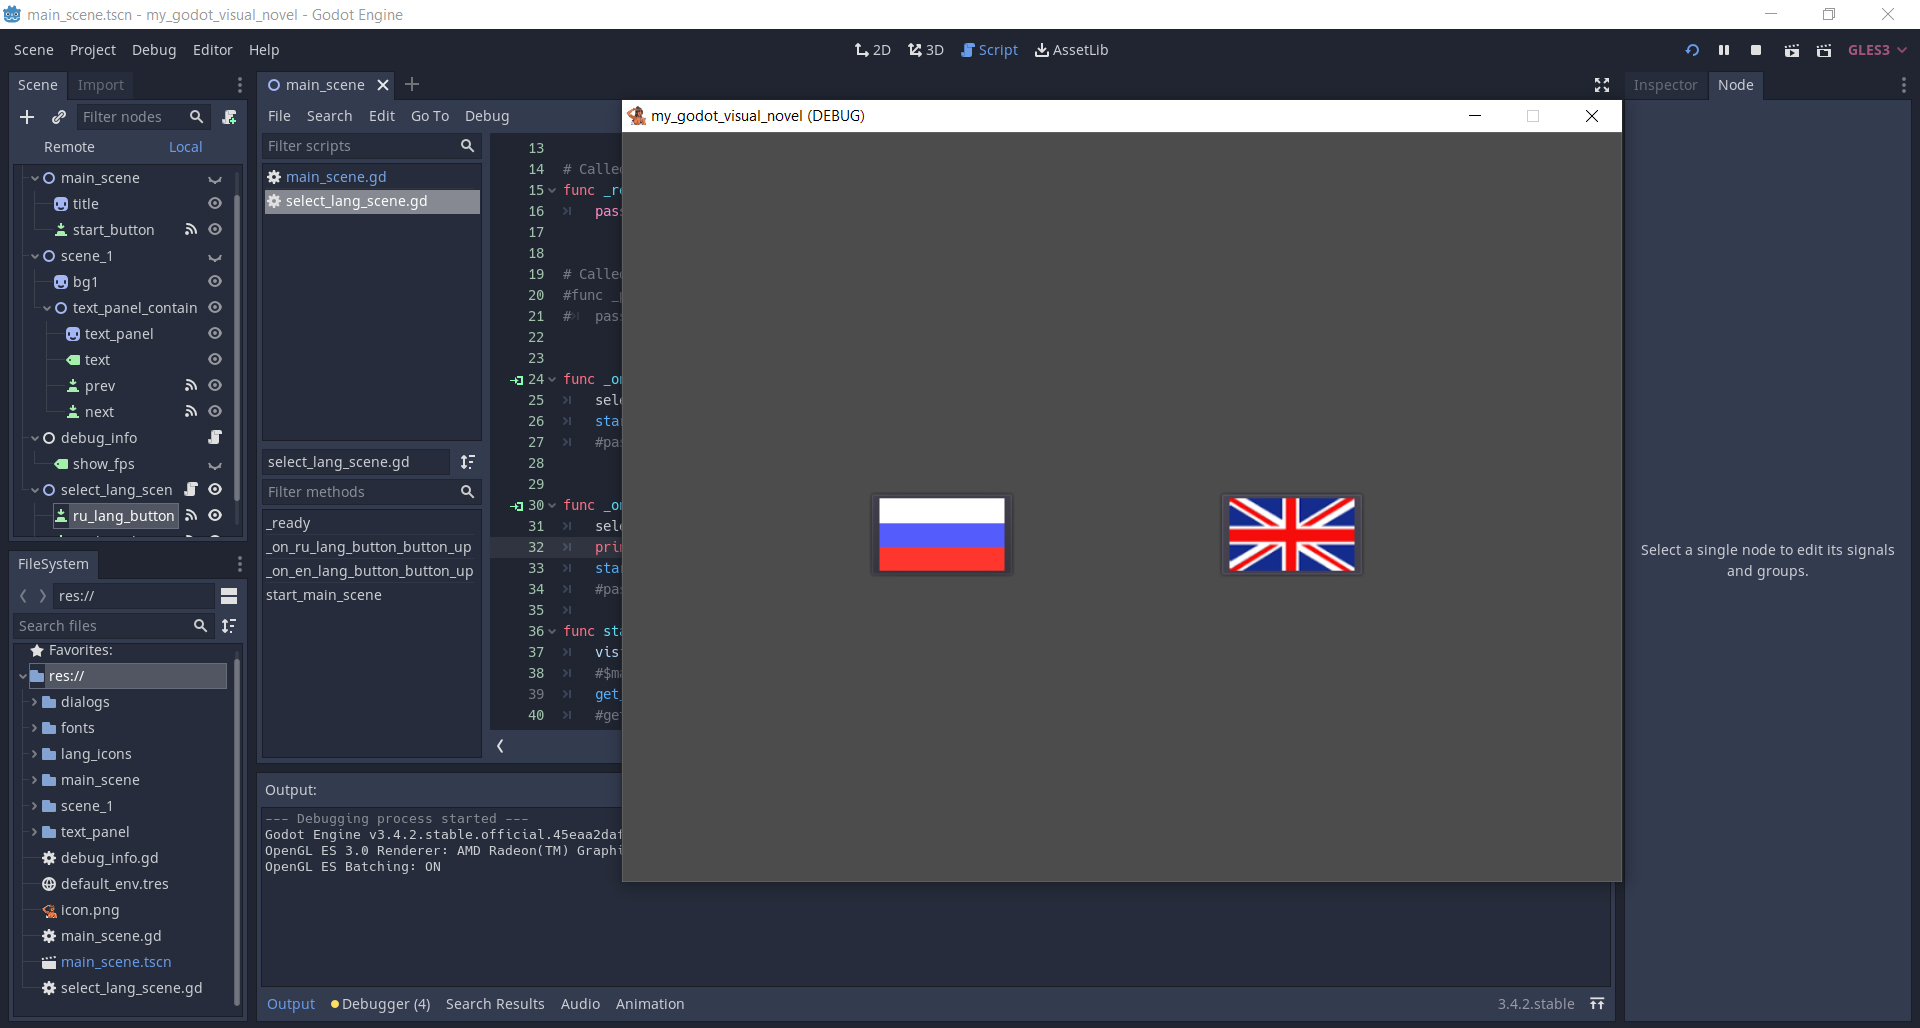Open the Project menu
Screen dimensions: 1920x1028
pyautogui.click(x=93, y=50)
